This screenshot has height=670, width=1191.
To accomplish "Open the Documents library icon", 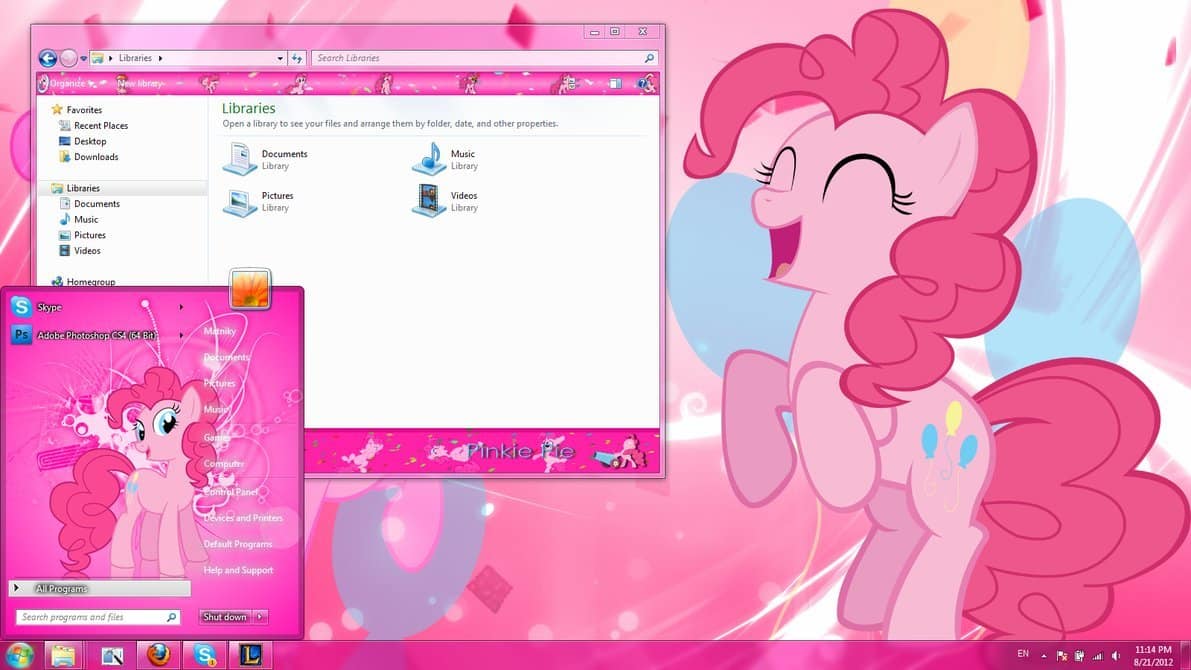I will coord(240,158).
